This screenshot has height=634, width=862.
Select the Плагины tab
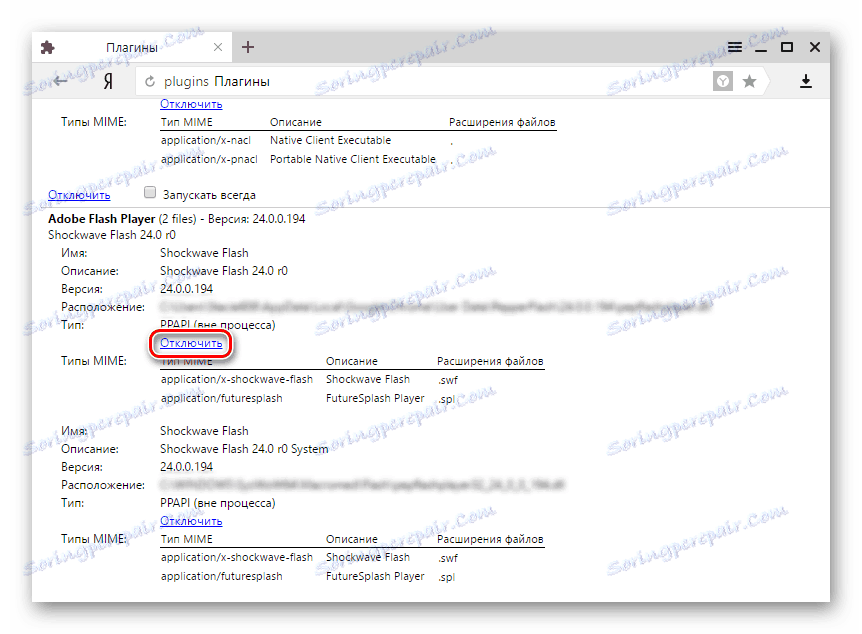132,47
